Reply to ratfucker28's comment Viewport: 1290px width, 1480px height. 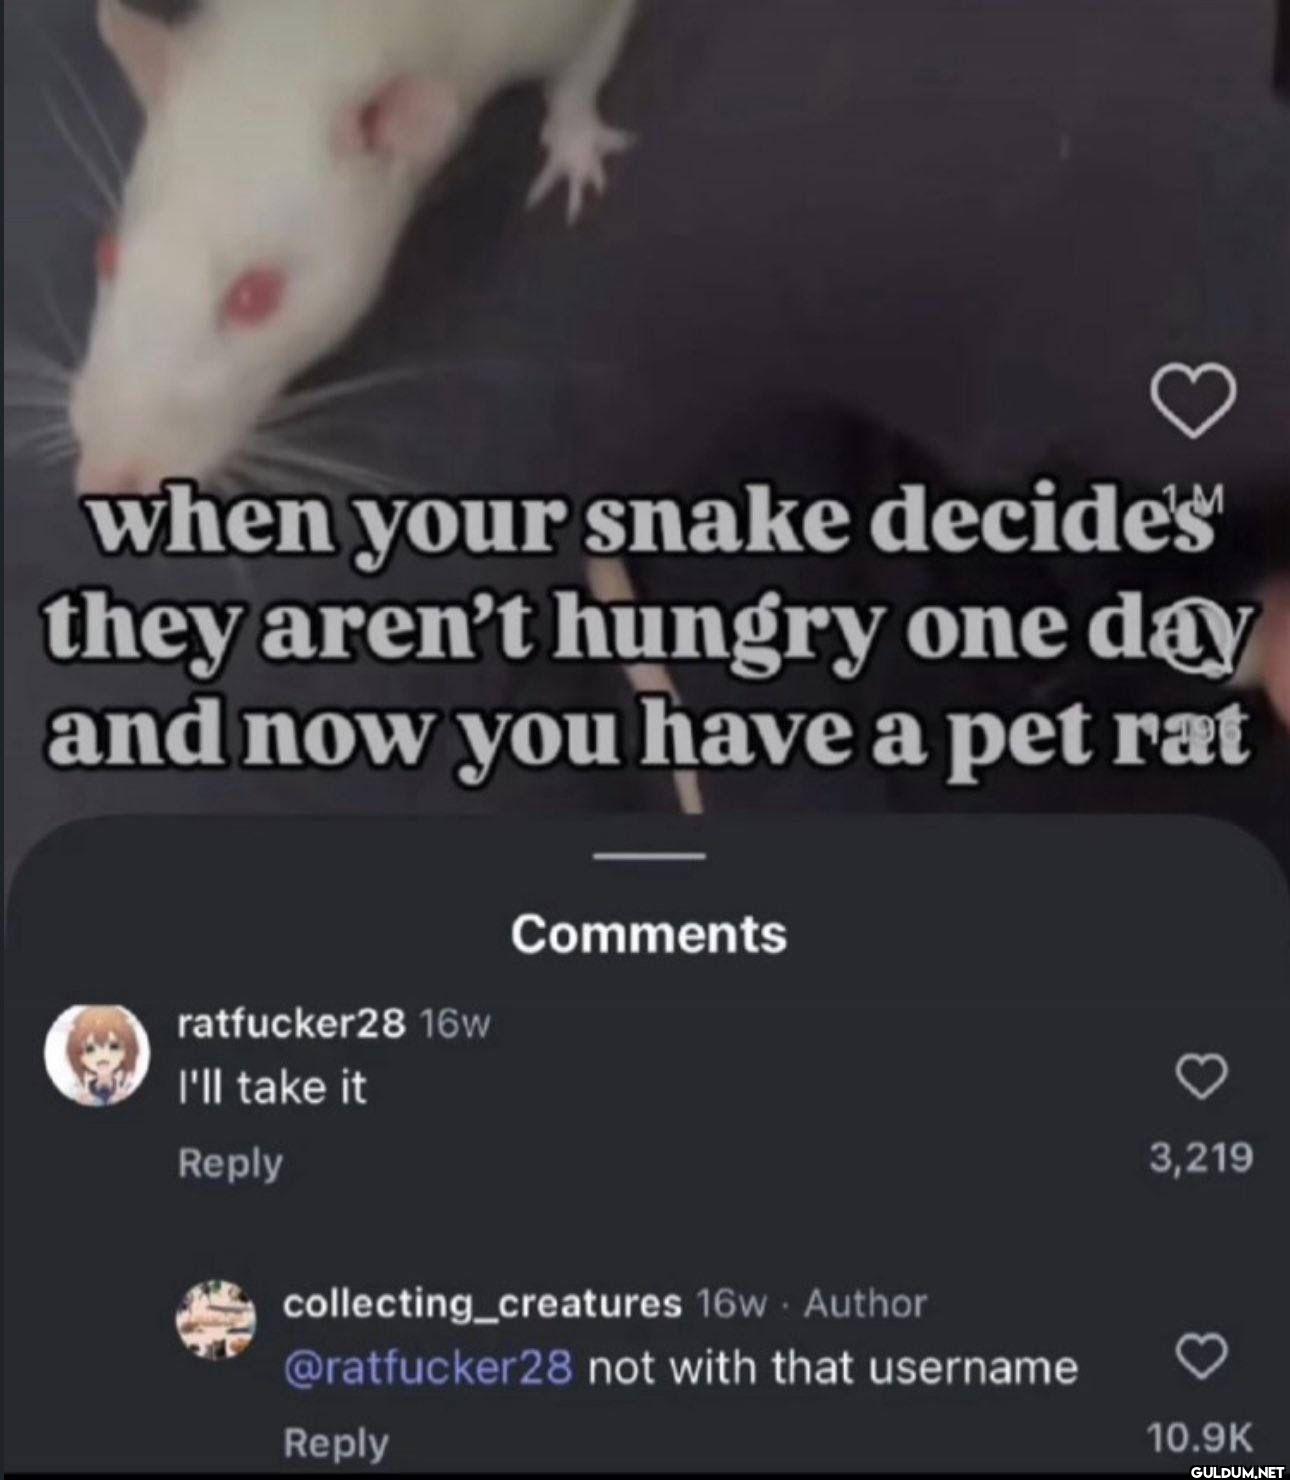230,1163
